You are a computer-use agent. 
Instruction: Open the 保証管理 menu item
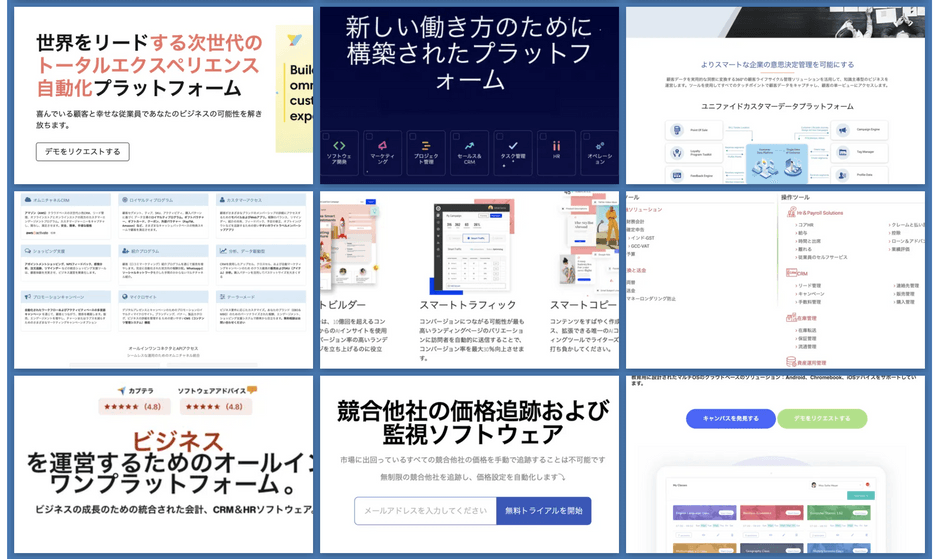click(806, 338)
